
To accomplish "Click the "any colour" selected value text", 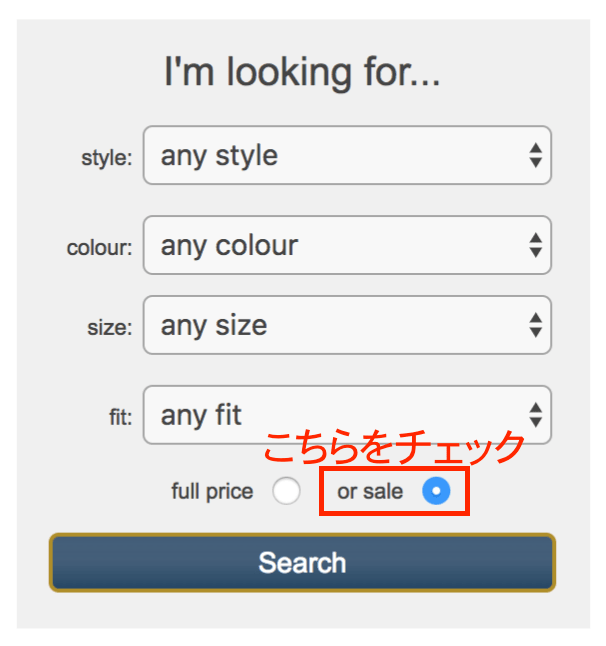I will [x=229, y=245].
